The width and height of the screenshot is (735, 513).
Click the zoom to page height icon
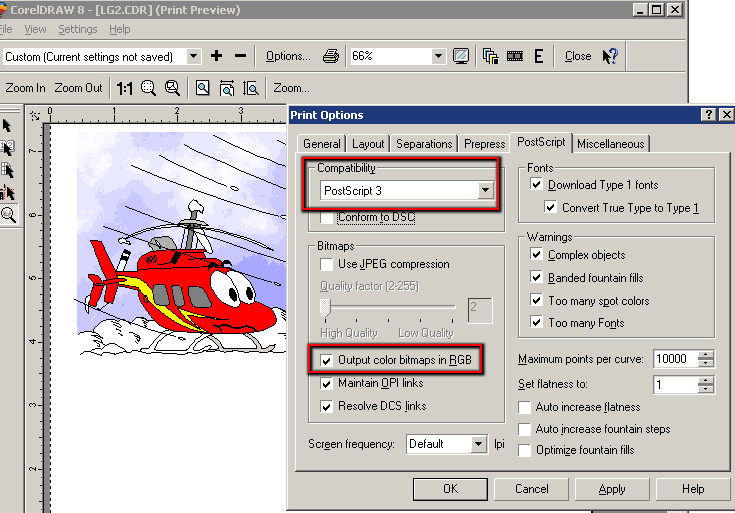251,88
